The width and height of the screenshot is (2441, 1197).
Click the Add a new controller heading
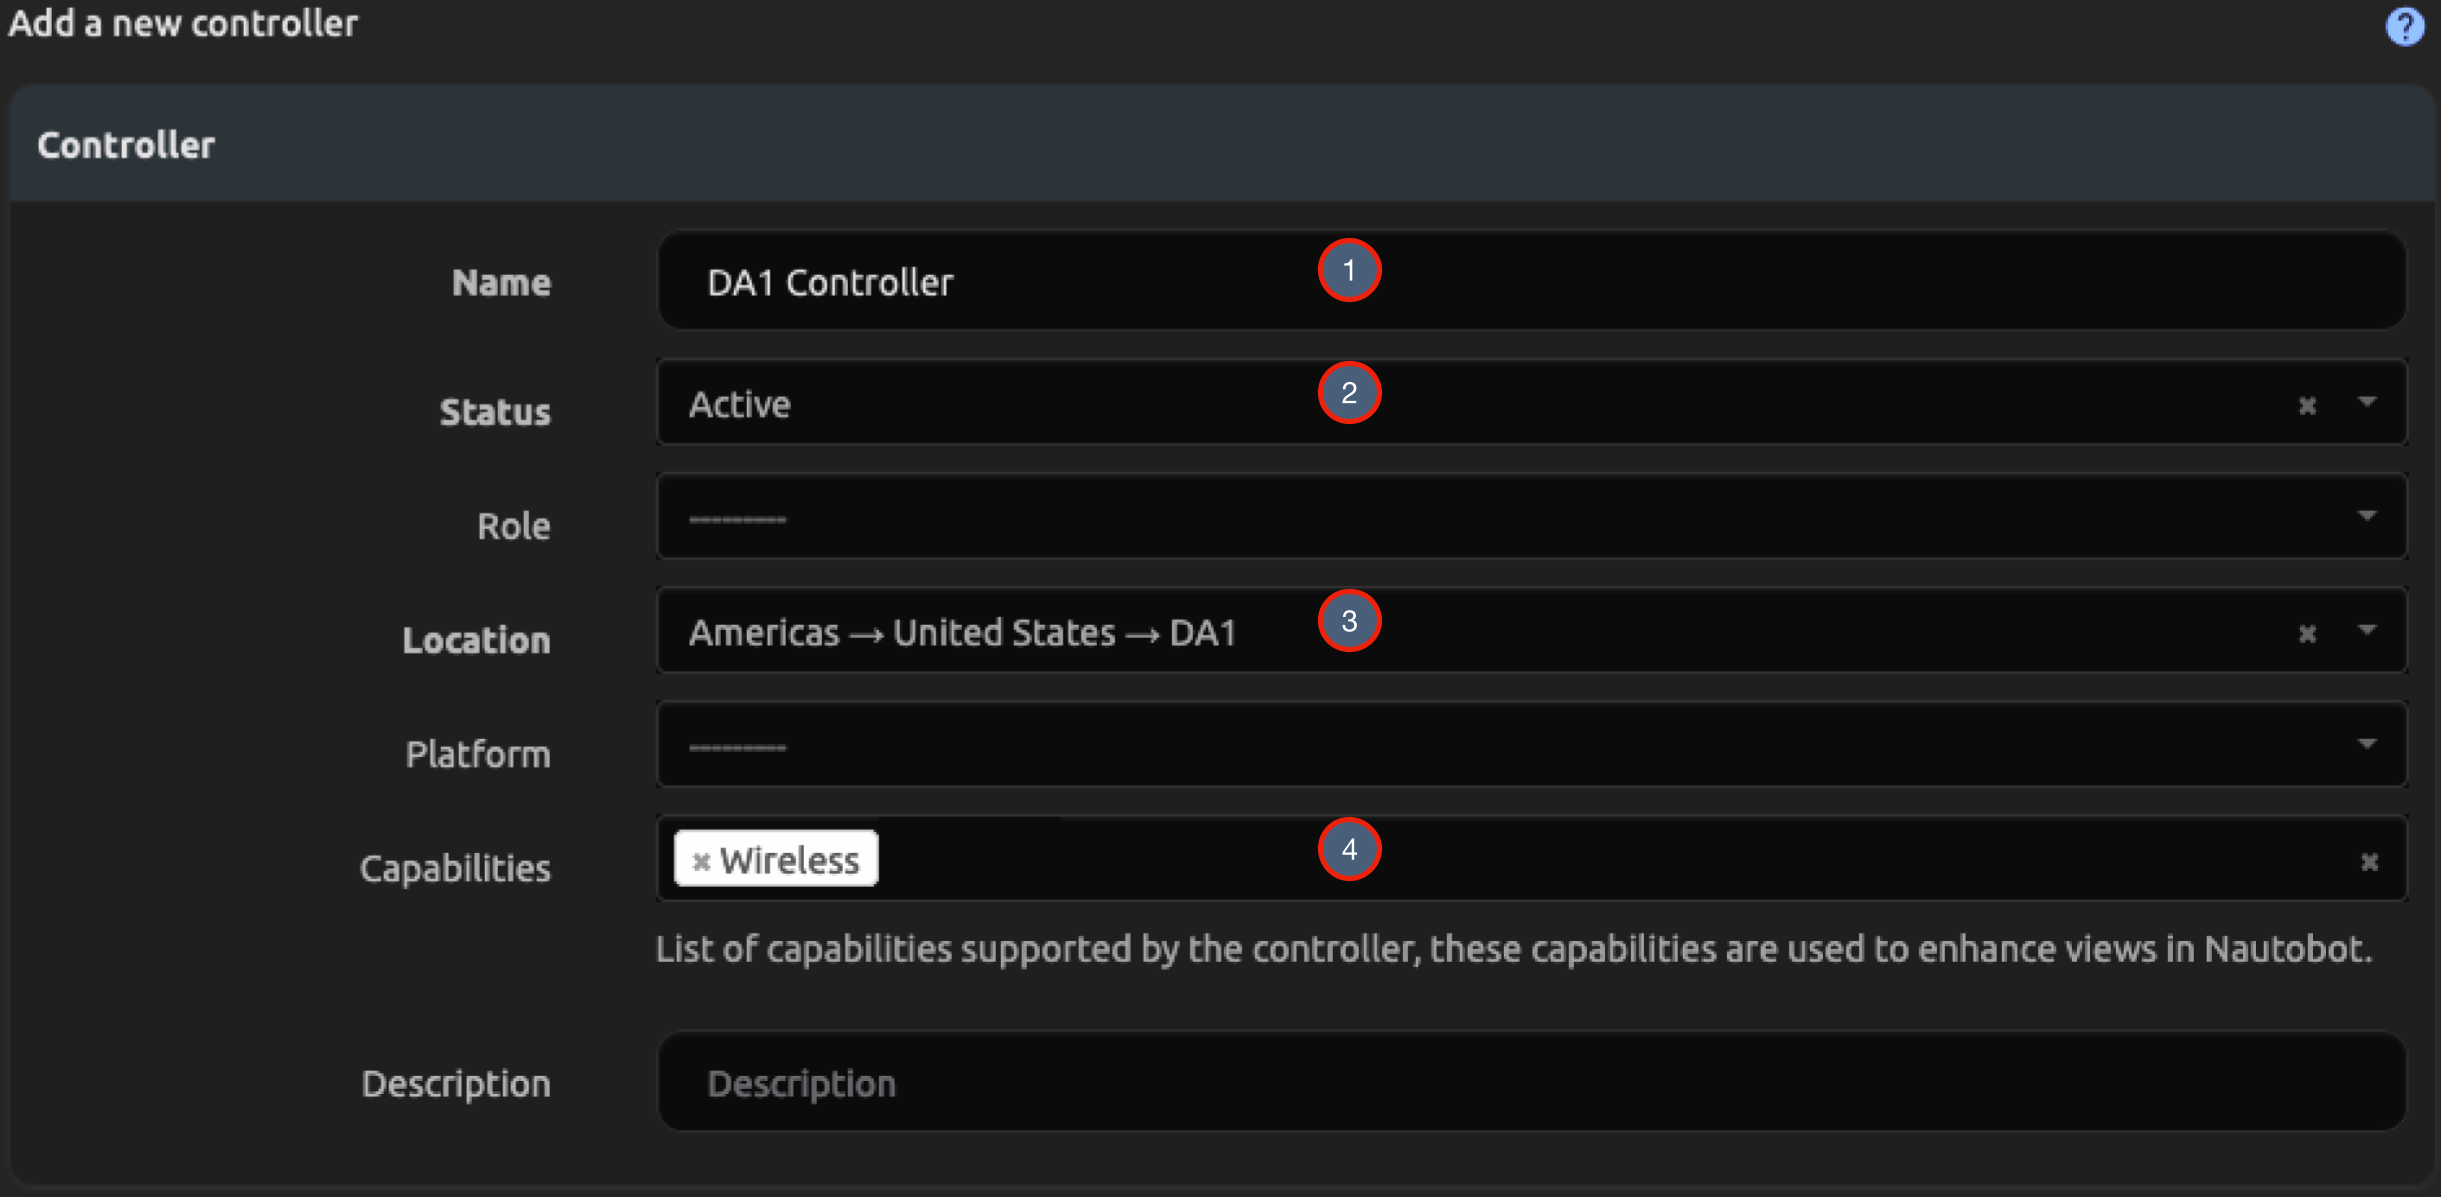[183, 23]
